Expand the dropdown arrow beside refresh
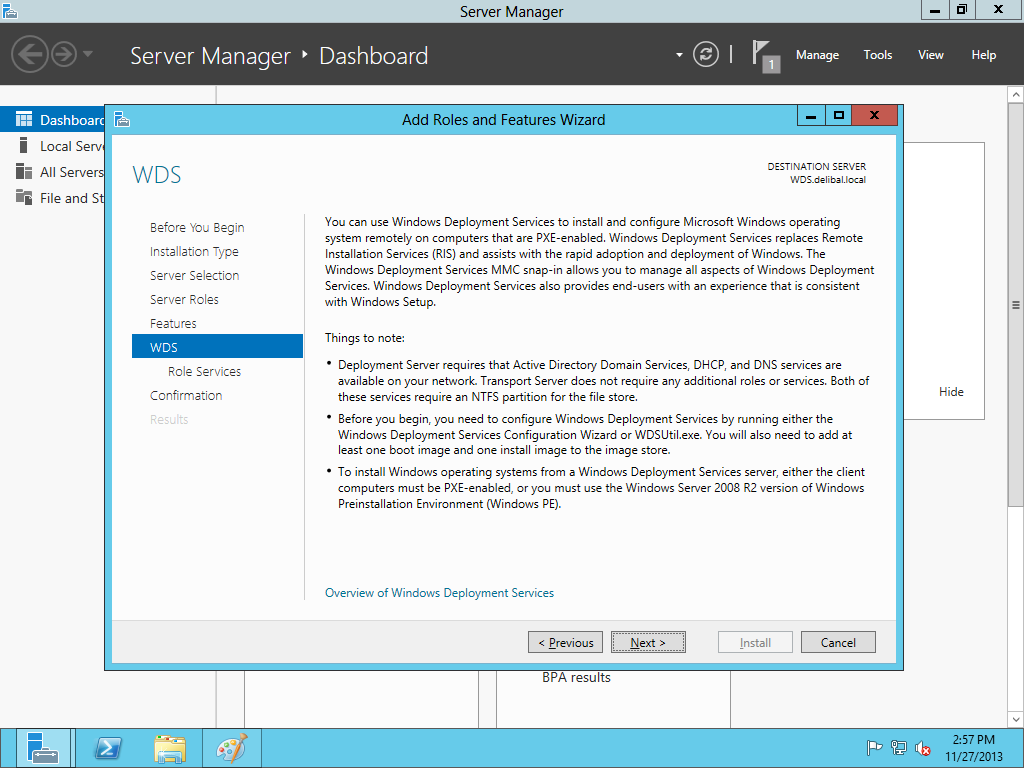 [679, 55]
